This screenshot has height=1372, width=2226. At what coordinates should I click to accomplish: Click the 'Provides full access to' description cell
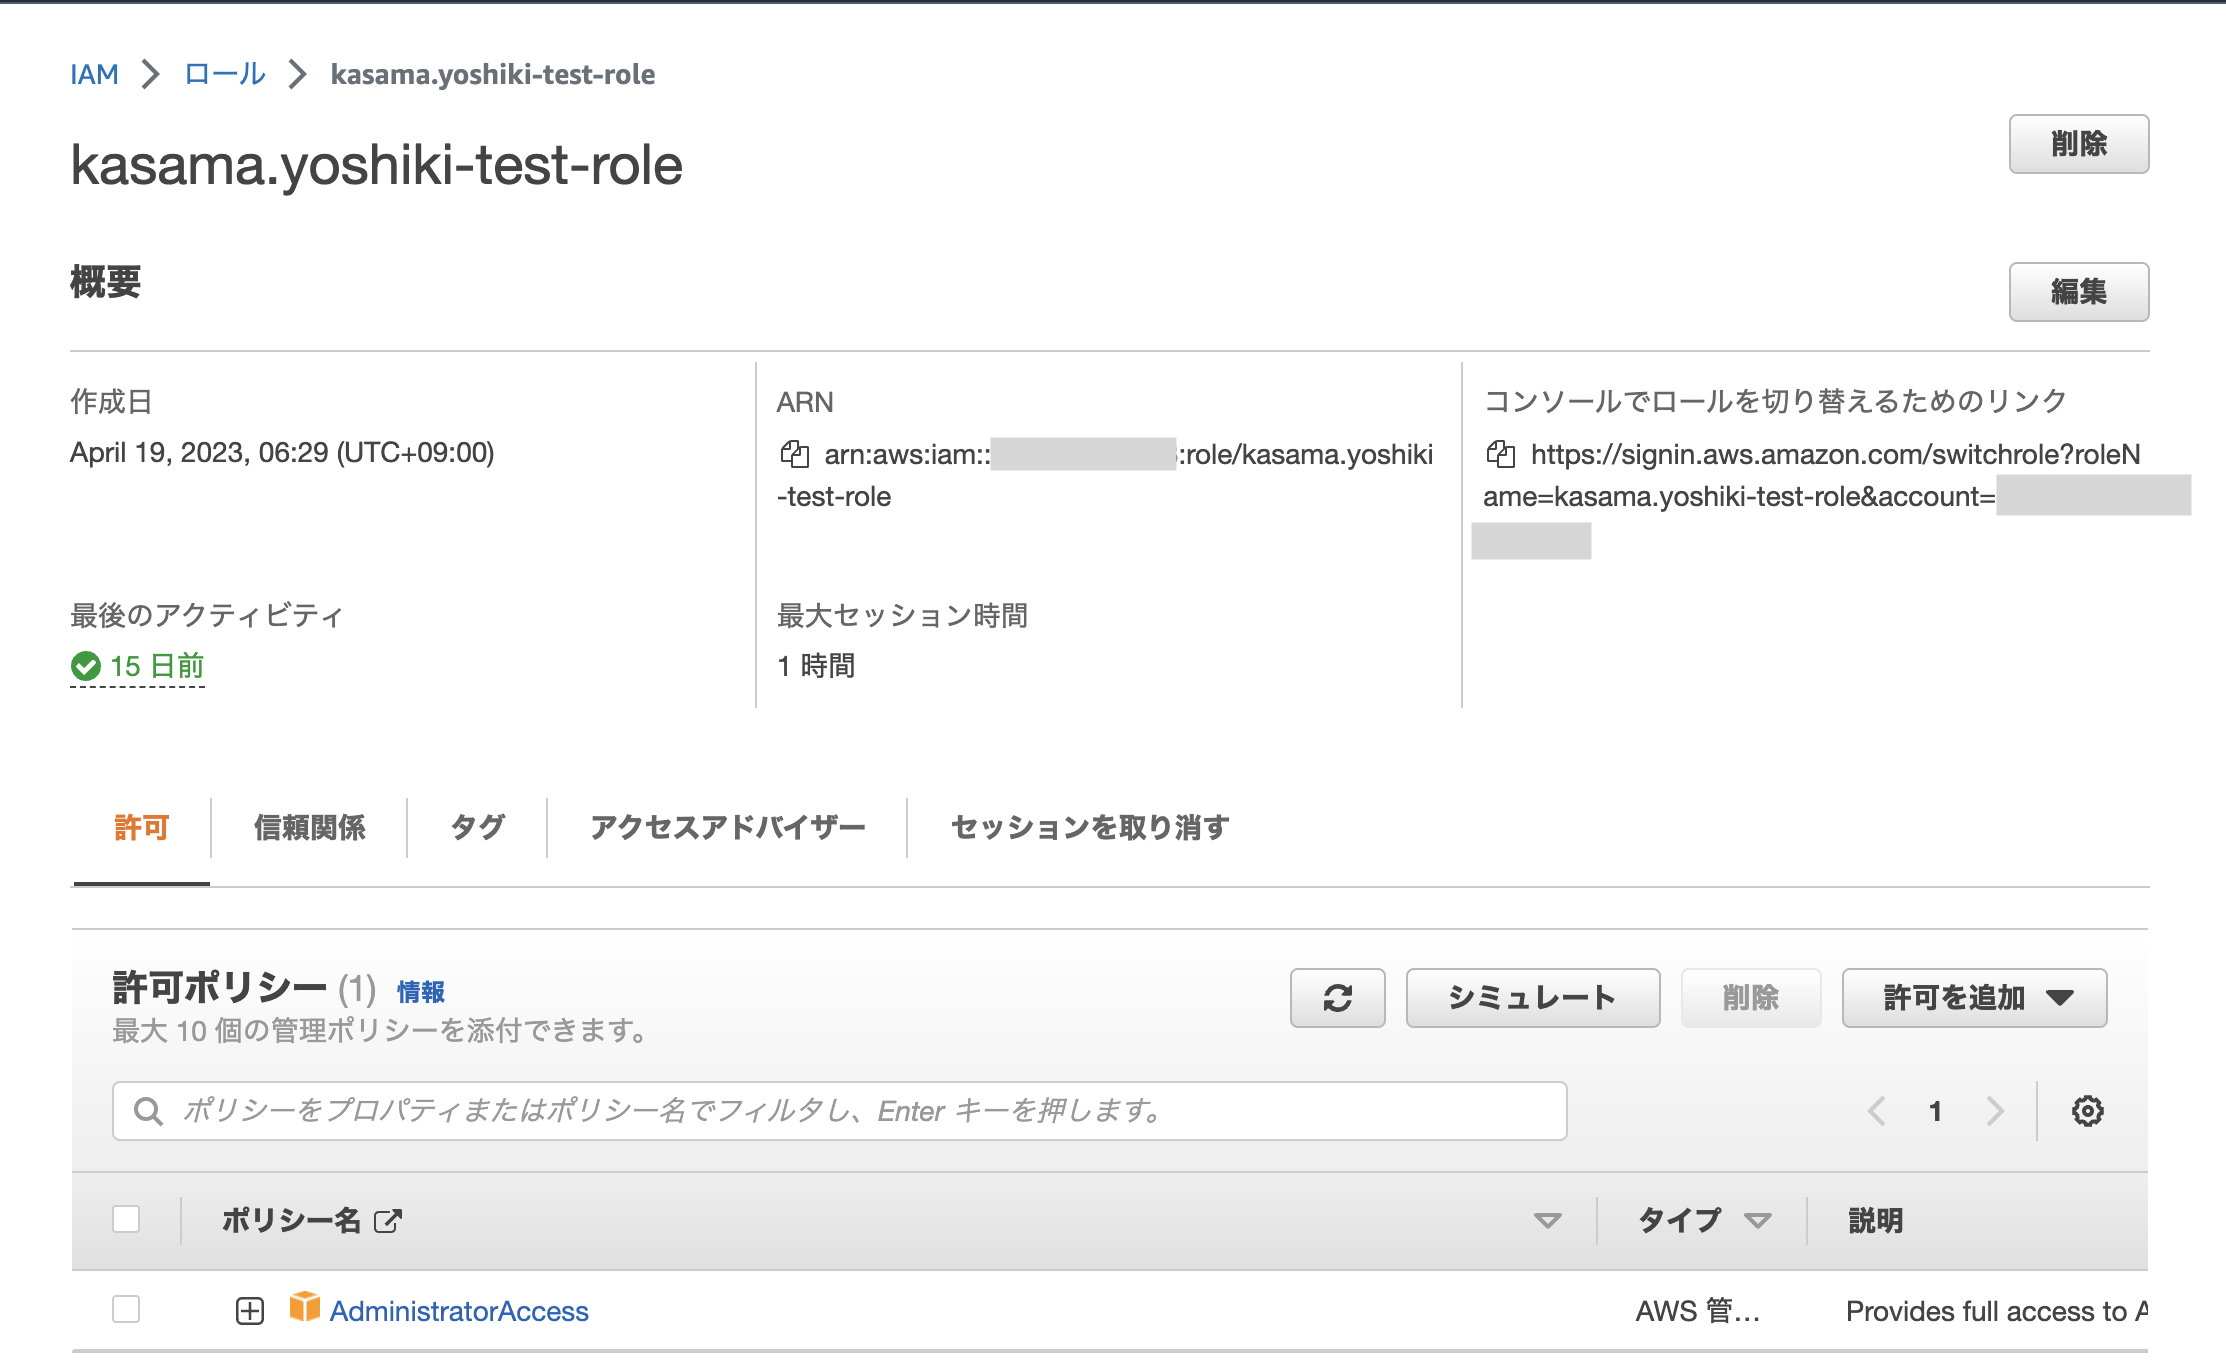[x=1996, y=1311]
